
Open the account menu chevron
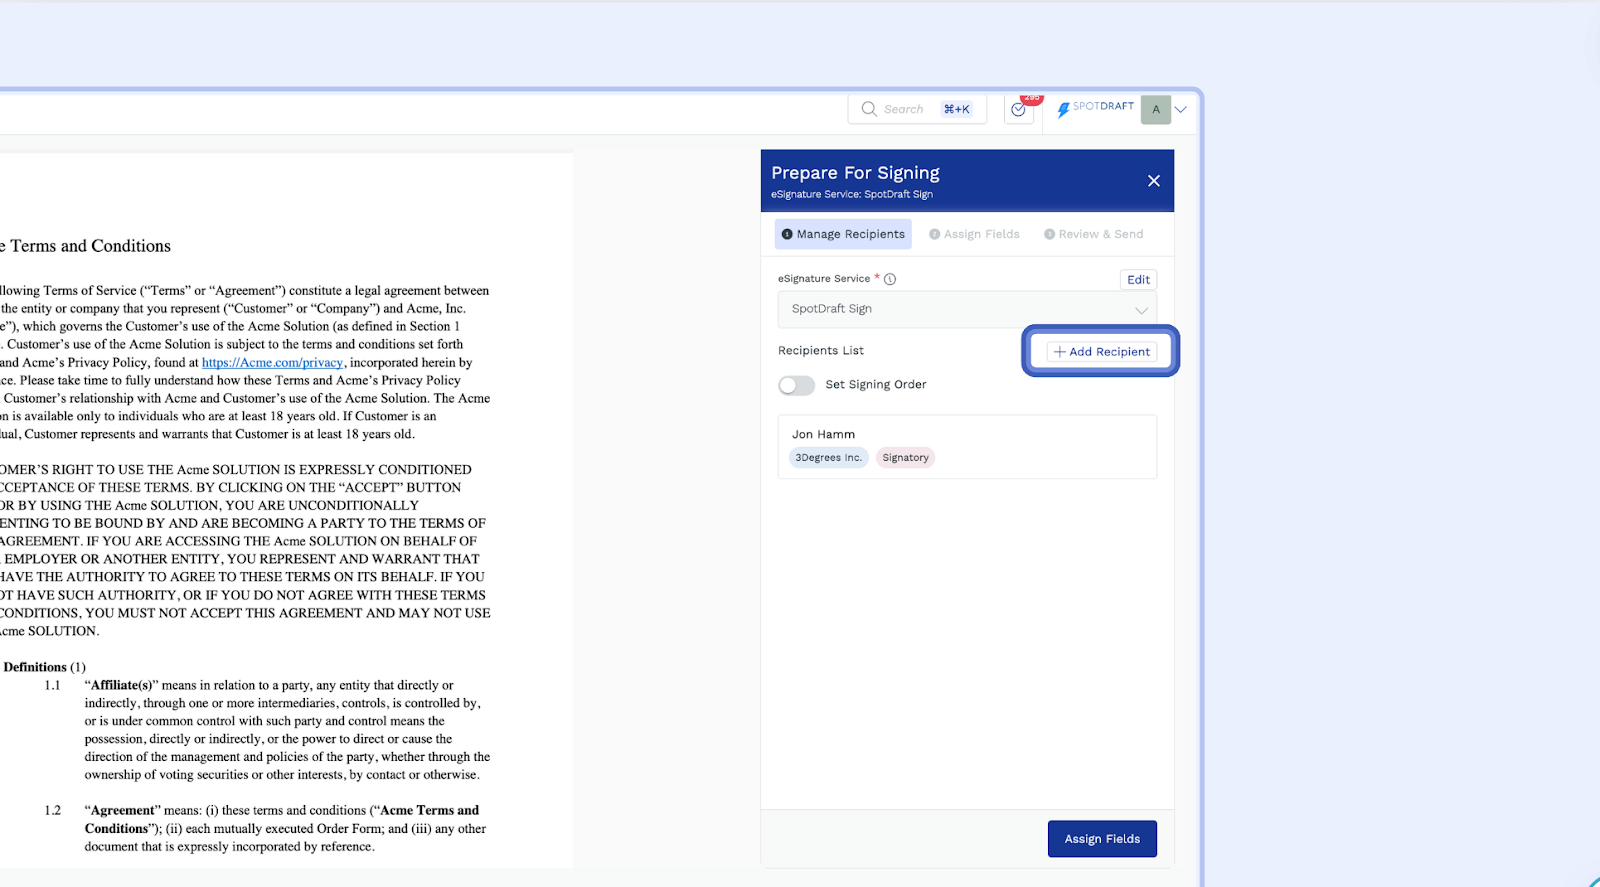coord(1181,109)
